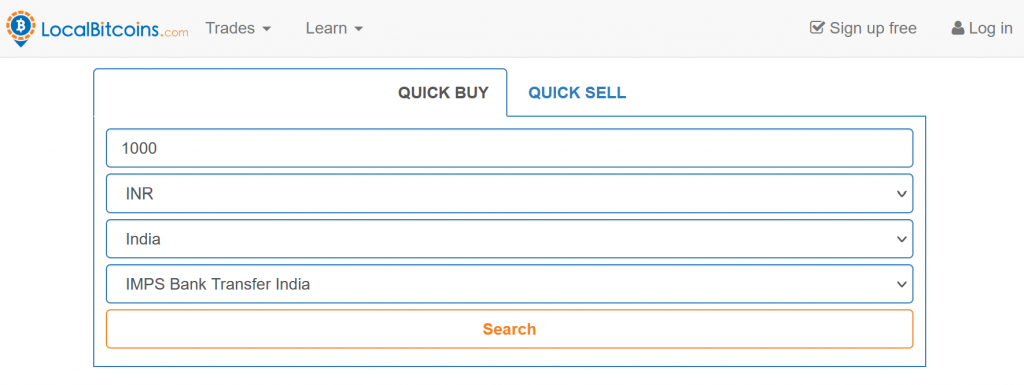The image size is (1024, 385).
Task: Click the LocalBitcoins orange pin logo icon
Action: 22,28
